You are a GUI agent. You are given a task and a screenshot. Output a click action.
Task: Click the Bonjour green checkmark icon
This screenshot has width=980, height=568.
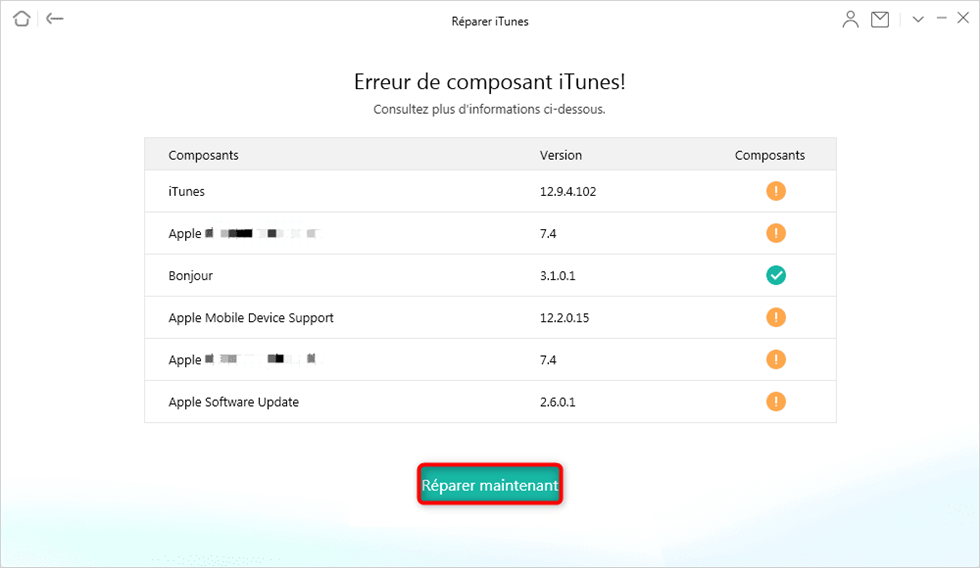(x=776, y=275)
